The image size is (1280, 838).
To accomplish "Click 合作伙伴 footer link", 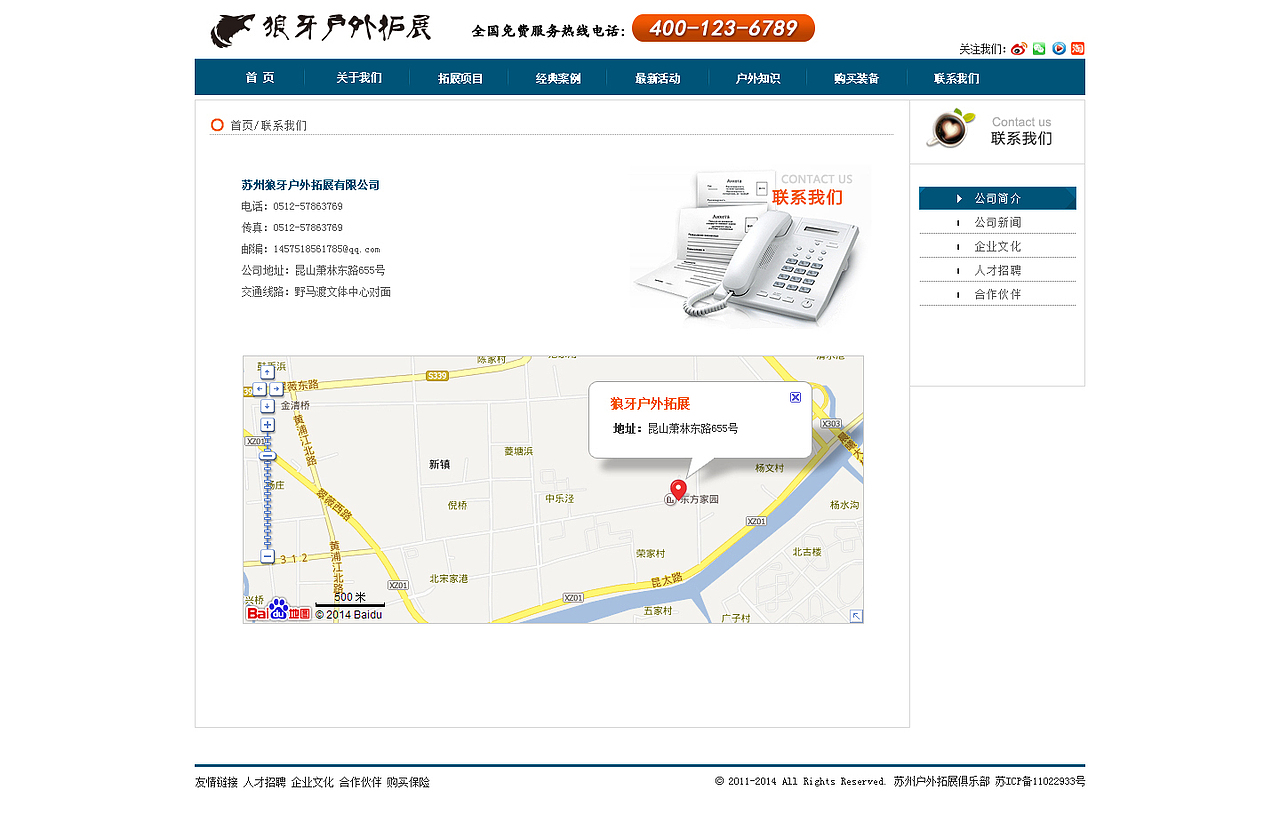I will [x=360, y=783].
